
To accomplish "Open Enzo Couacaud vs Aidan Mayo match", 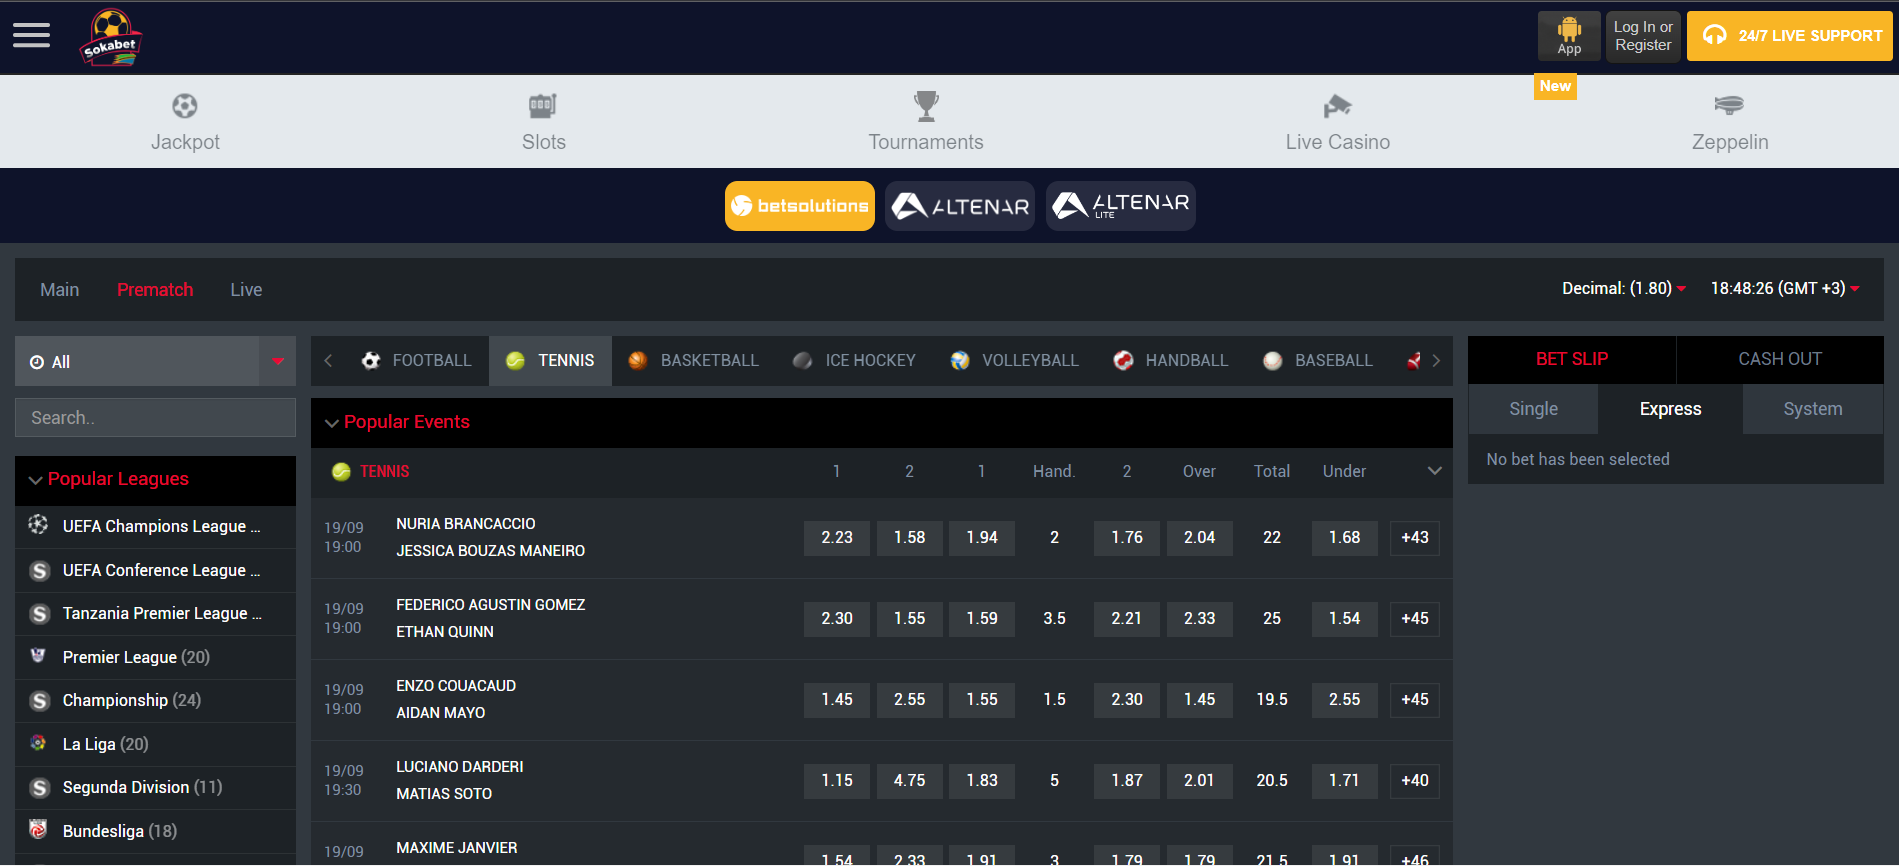I will click(456, 699).
